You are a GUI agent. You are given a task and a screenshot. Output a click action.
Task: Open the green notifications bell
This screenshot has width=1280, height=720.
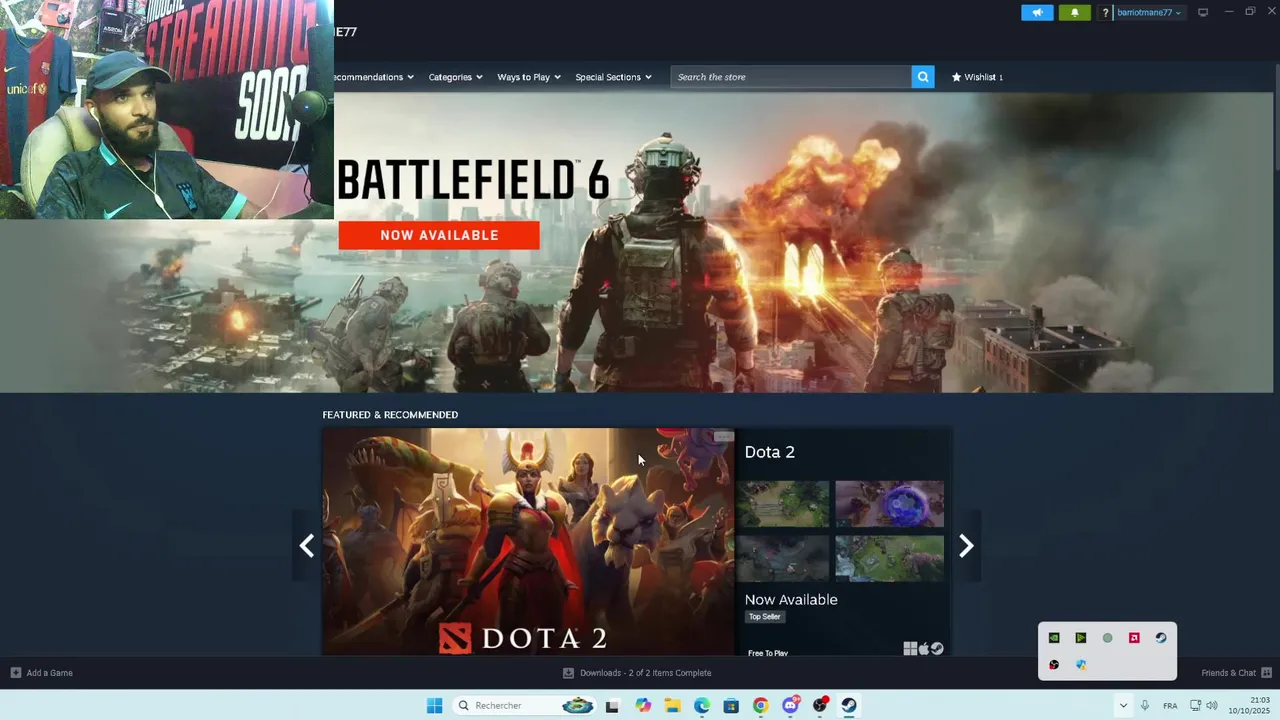[x=1075, y=13]
